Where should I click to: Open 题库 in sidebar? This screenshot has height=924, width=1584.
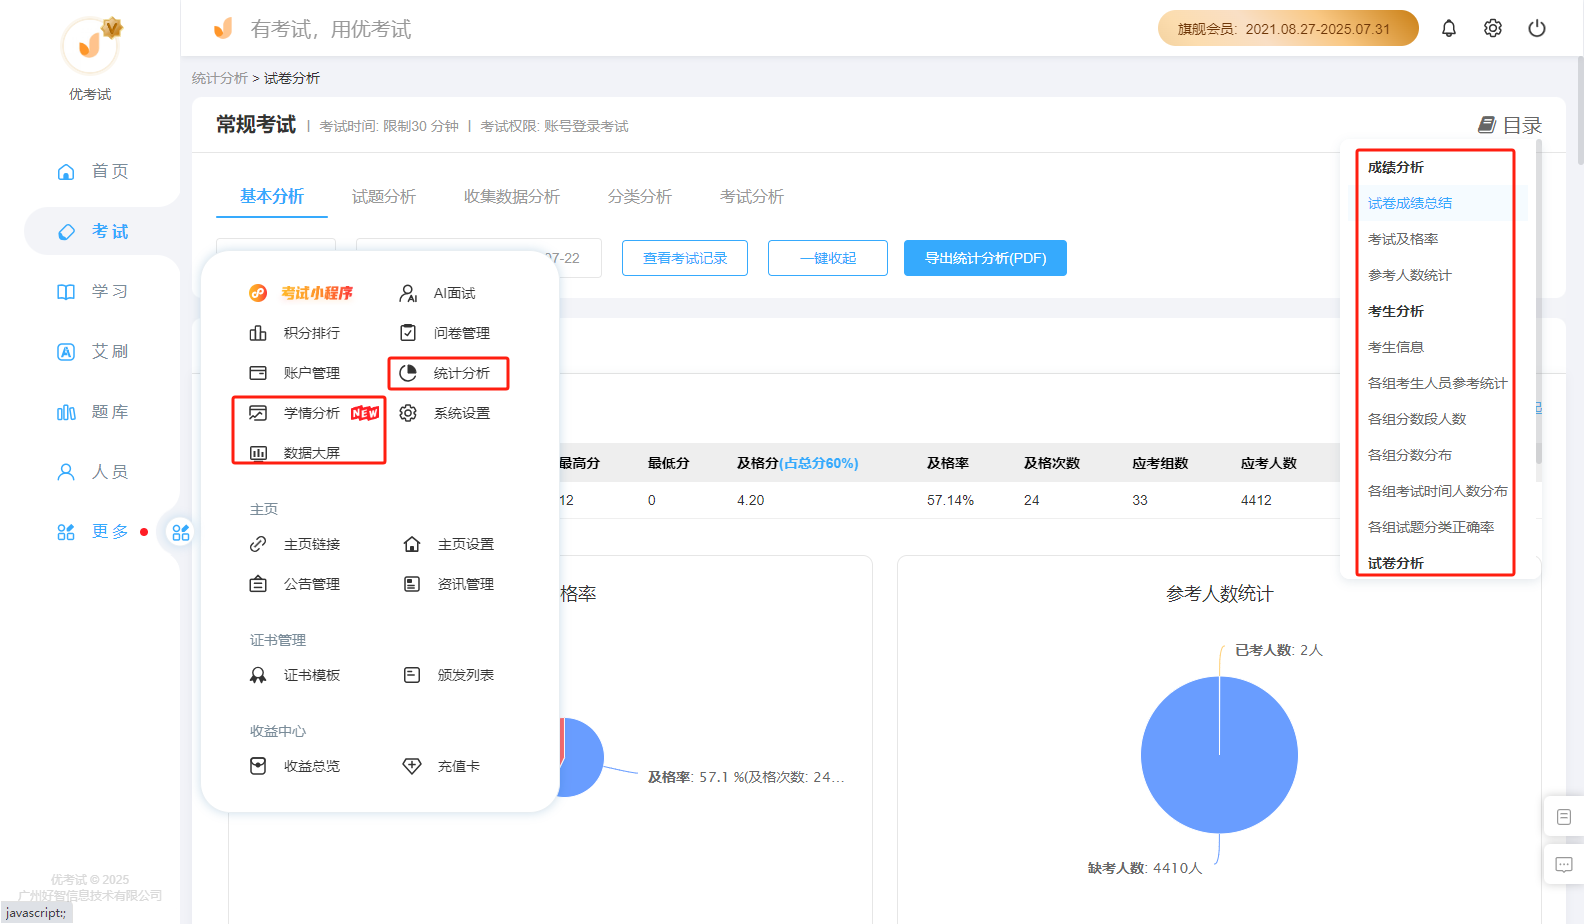tap(92, 411)
